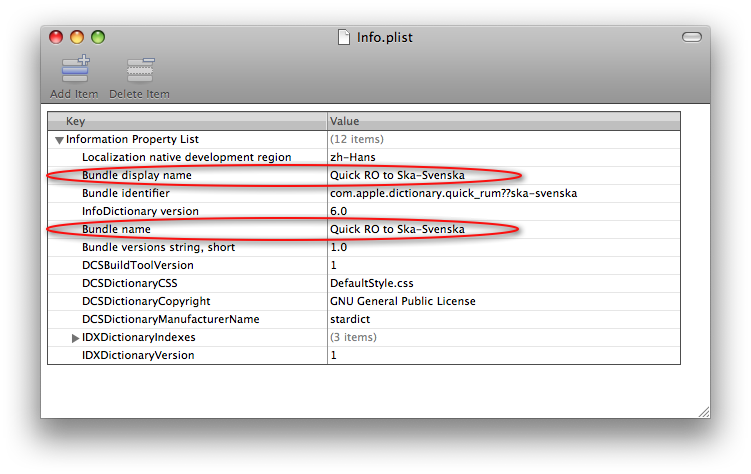Sort by the Key column header

[x=187, y=121]
